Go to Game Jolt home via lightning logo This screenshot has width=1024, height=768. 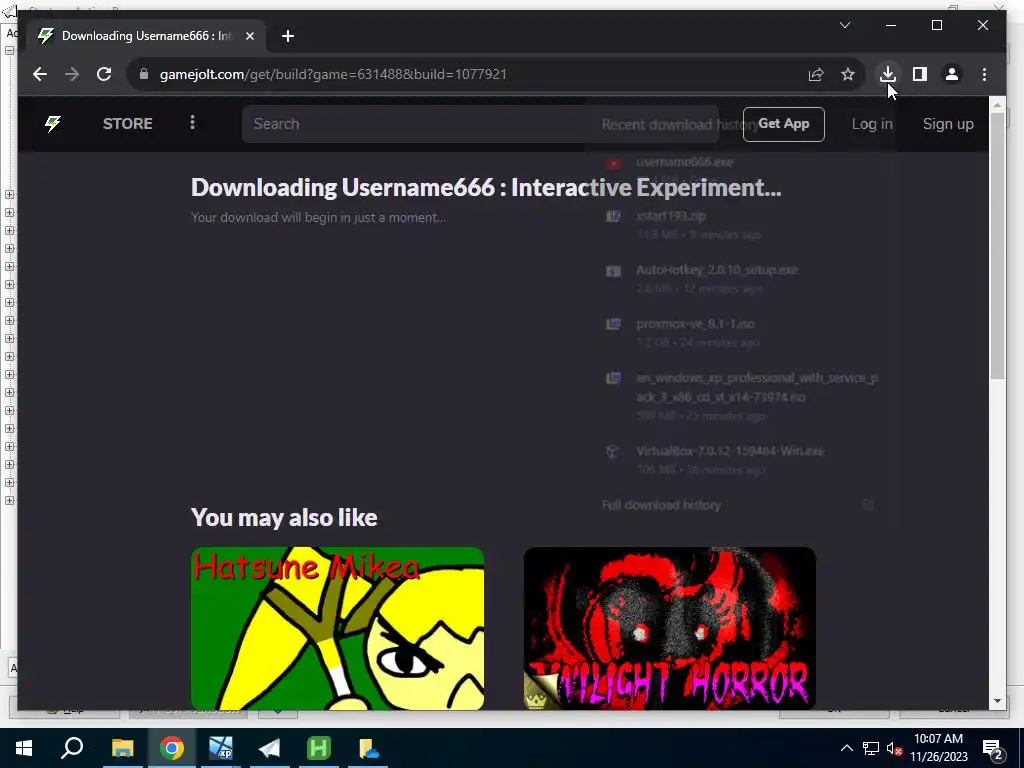tap(53, 123)
